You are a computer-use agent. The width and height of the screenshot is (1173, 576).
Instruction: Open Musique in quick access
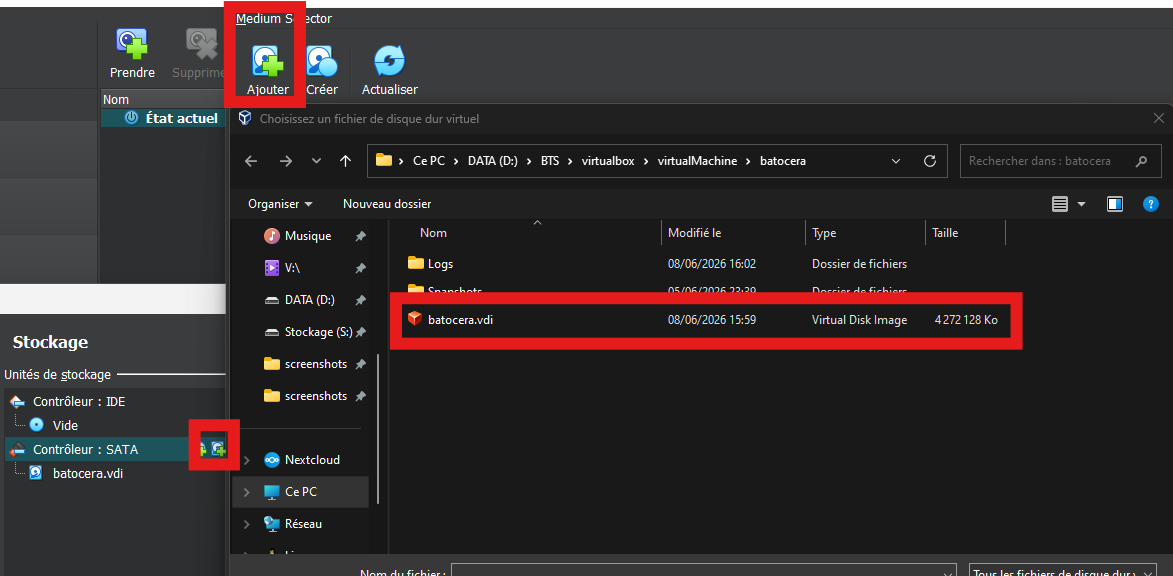[x=307, y=236]
